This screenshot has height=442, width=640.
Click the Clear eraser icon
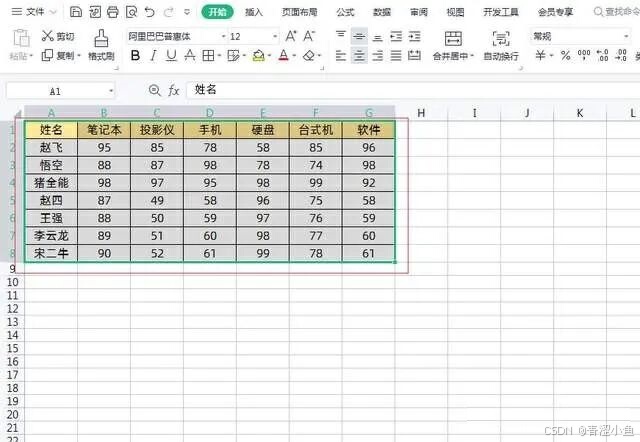(309, 55)
